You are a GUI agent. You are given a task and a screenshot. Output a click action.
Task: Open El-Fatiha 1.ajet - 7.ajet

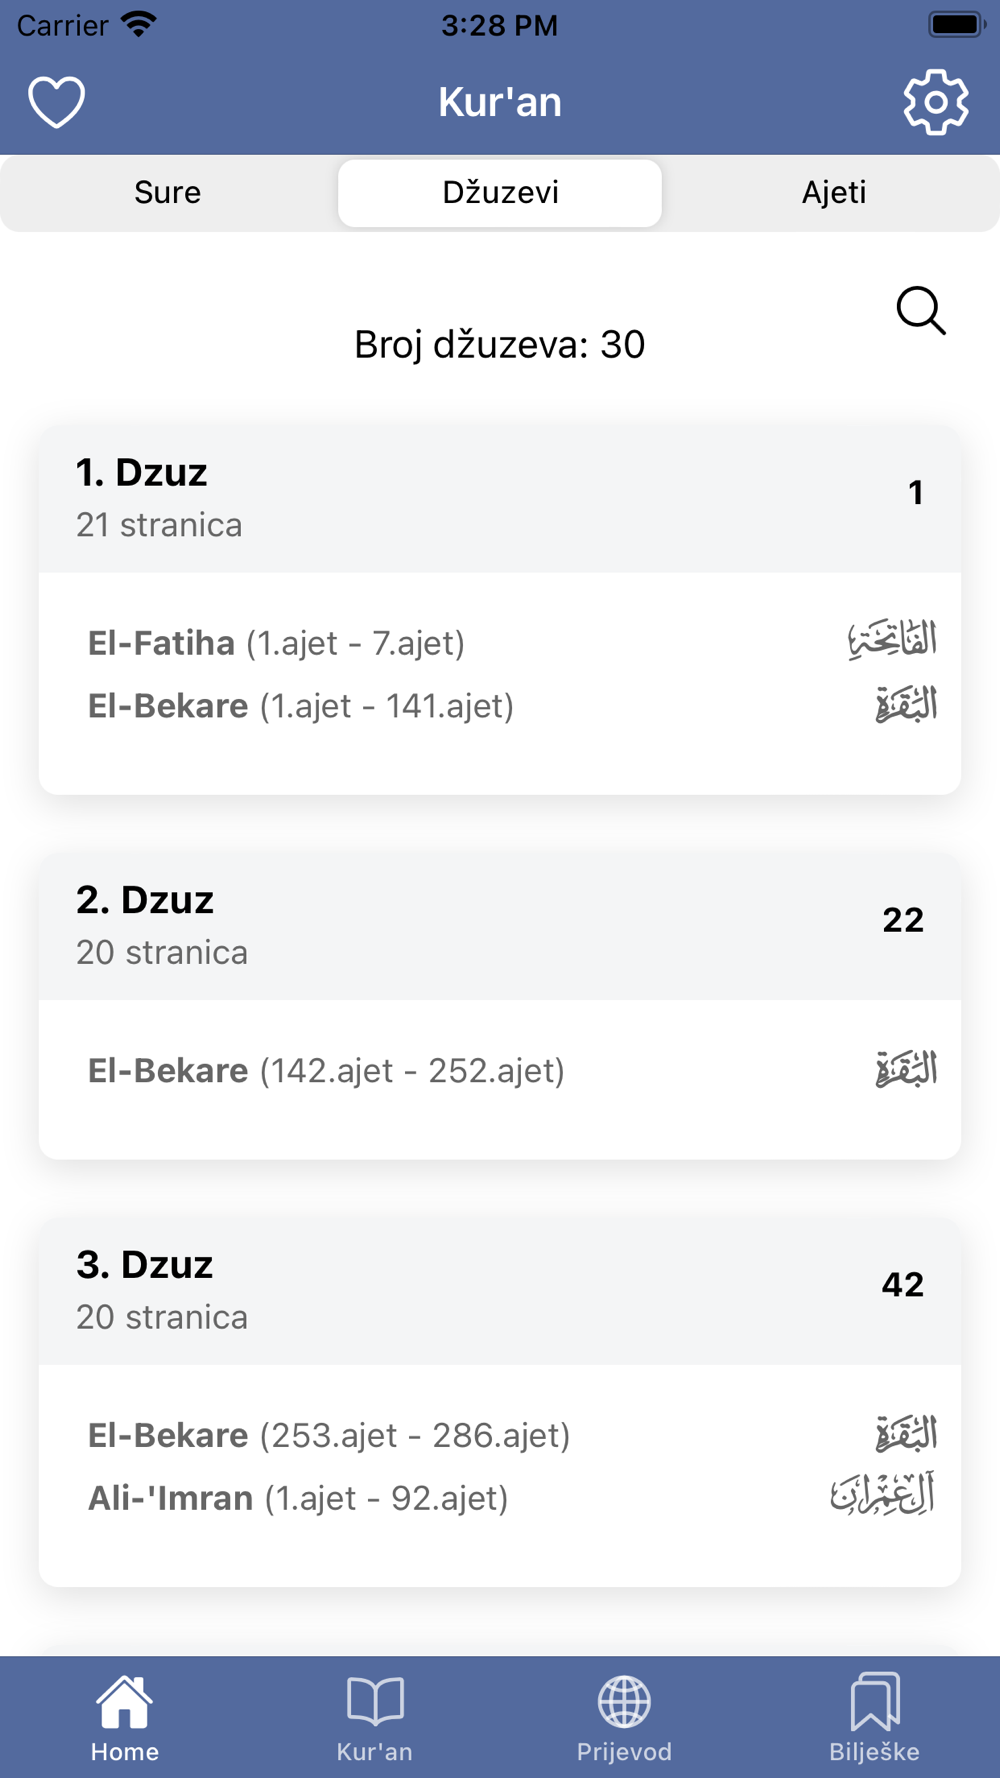(276, 643)
